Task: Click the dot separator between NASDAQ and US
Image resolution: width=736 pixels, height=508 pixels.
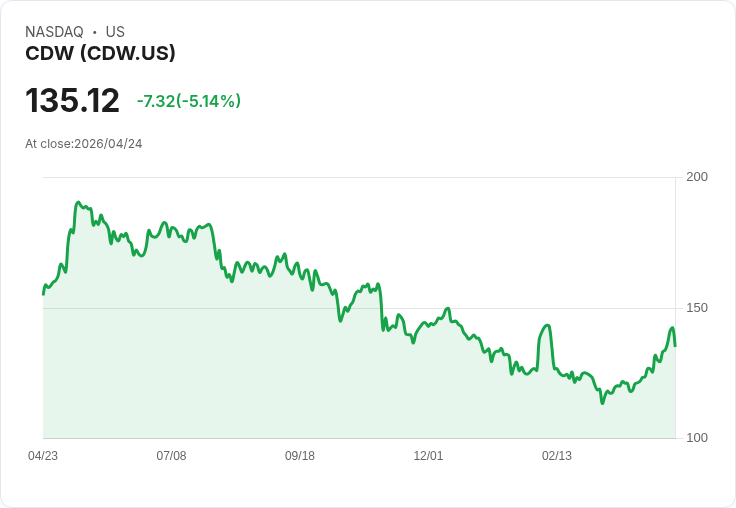Action: [94, 32]
